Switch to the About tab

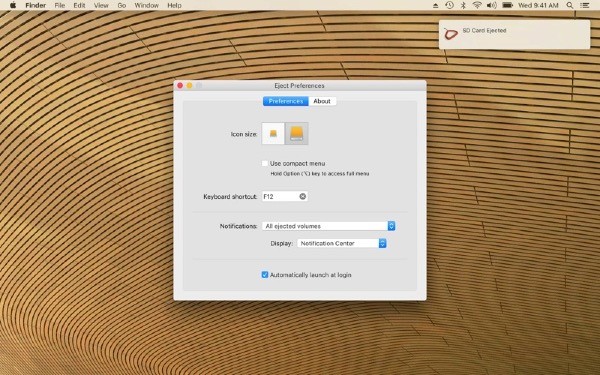click(x=322, y=101)
